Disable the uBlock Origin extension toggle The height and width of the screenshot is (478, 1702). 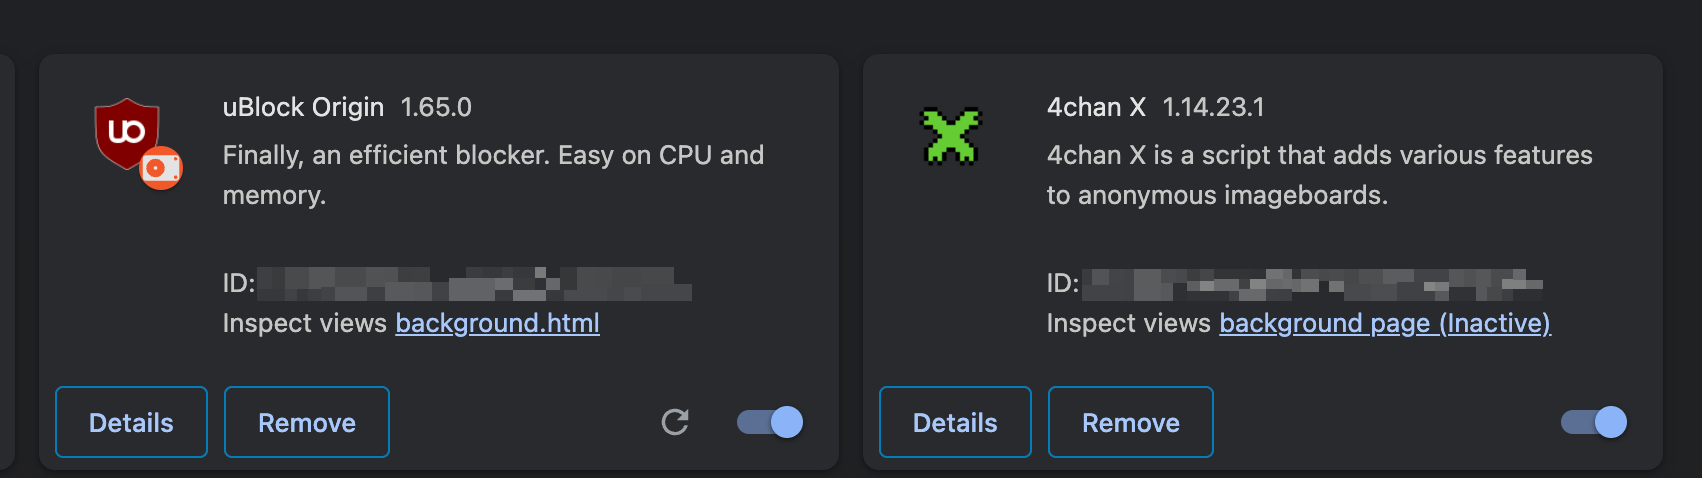(x=770, y=422)
